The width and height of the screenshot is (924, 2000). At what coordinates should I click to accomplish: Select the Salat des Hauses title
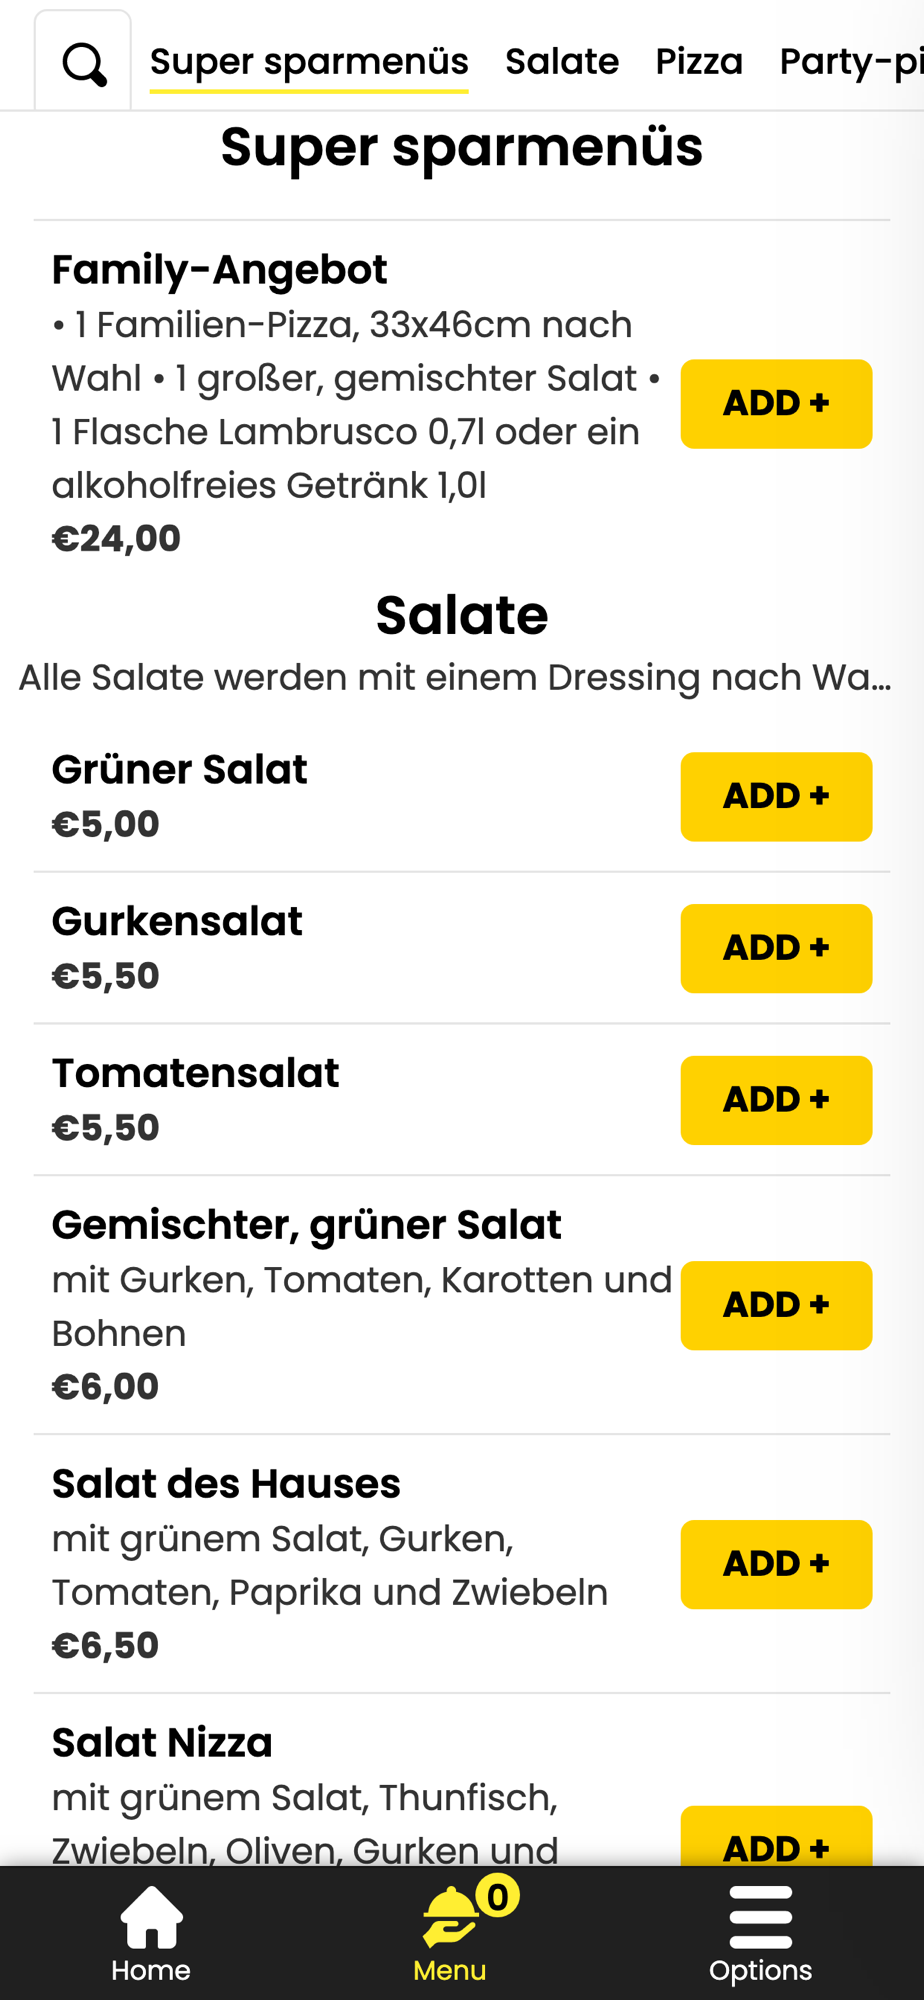(226, 1484)
